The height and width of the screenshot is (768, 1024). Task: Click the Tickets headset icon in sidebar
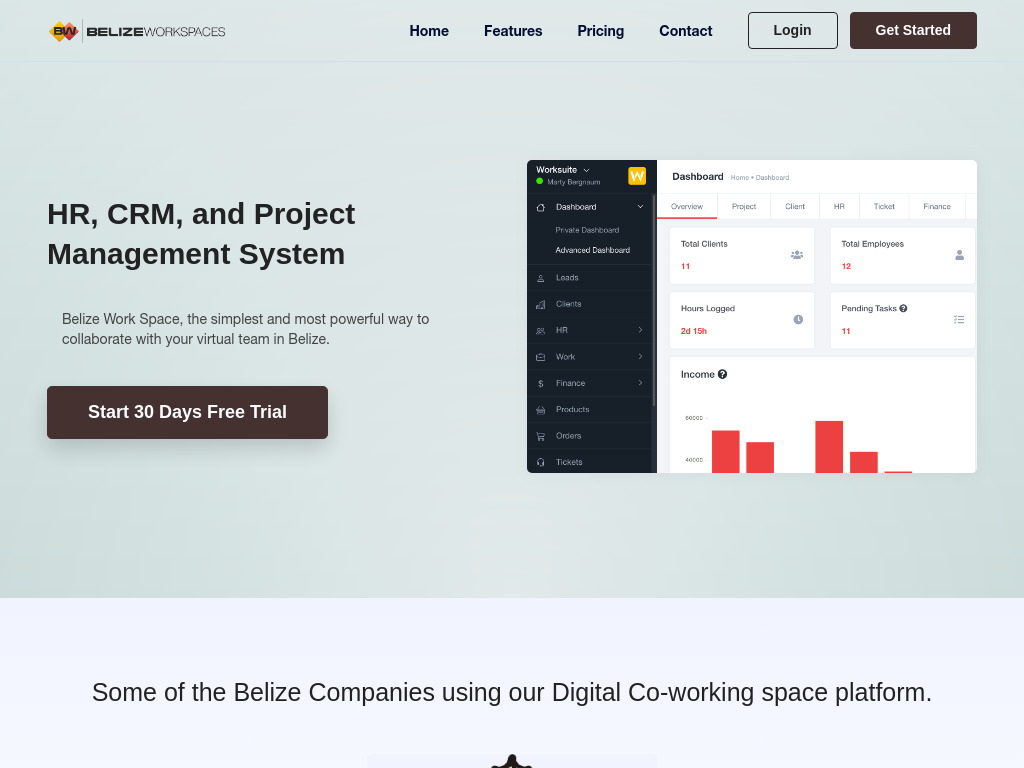point(541,462)
